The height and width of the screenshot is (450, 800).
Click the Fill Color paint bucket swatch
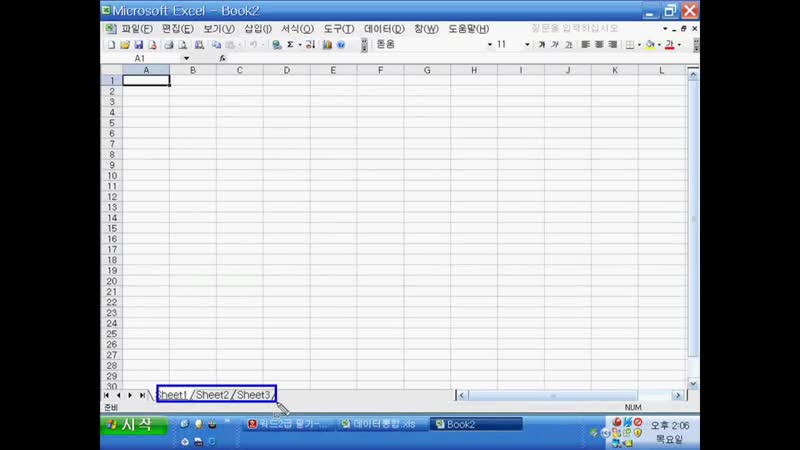[x=650, y=45]
